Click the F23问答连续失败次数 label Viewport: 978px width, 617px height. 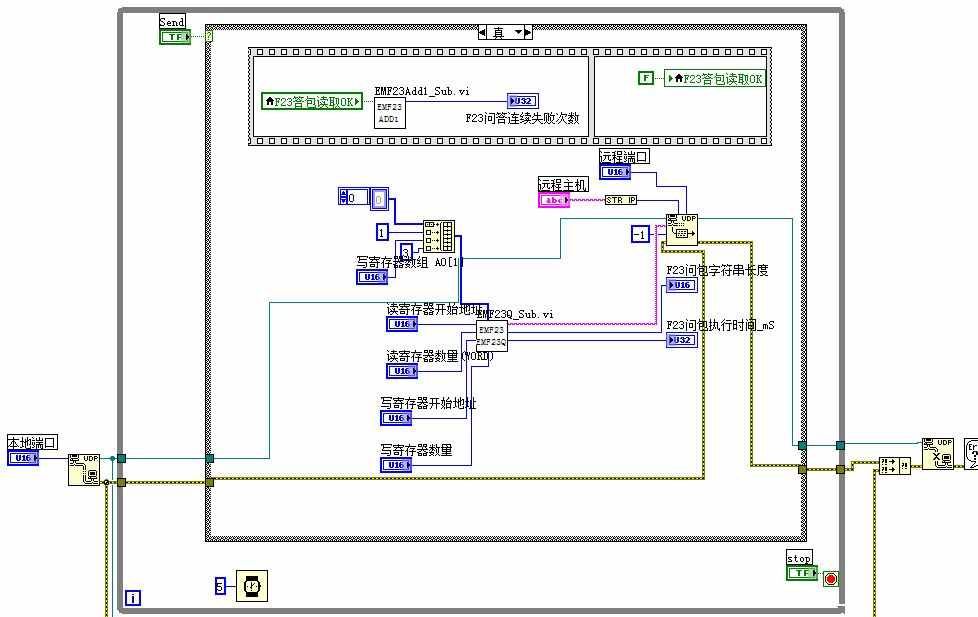point(523,118)
